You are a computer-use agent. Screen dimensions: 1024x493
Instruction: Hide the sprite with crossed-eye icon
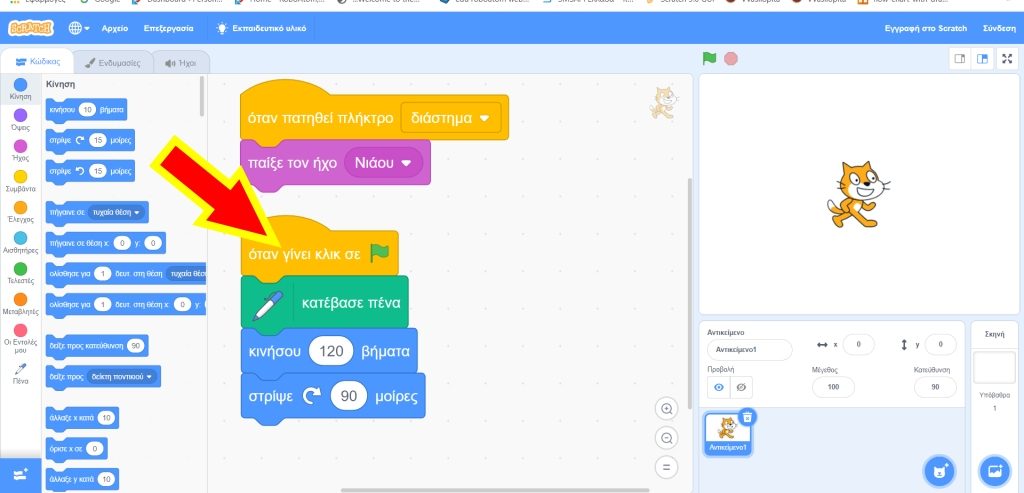click(741, 387)
